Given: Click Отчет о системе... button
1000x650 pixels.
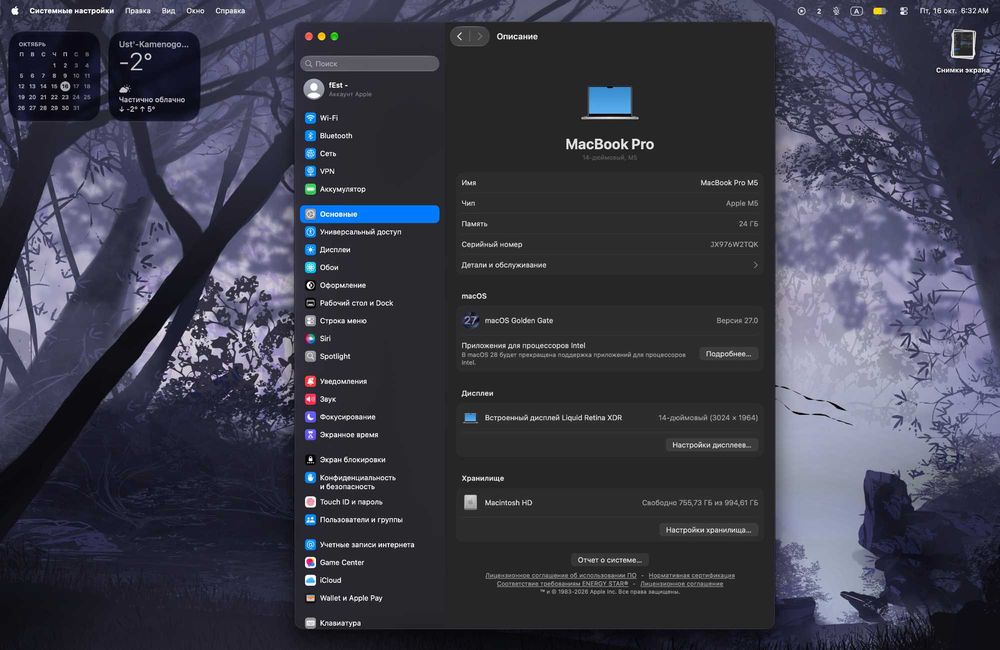Looking at the screenshot, I should point(610,560).
